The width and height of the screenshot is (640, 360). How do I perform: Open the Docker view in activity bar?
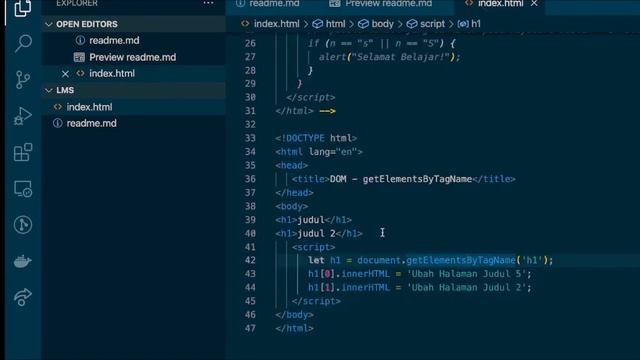23,261
